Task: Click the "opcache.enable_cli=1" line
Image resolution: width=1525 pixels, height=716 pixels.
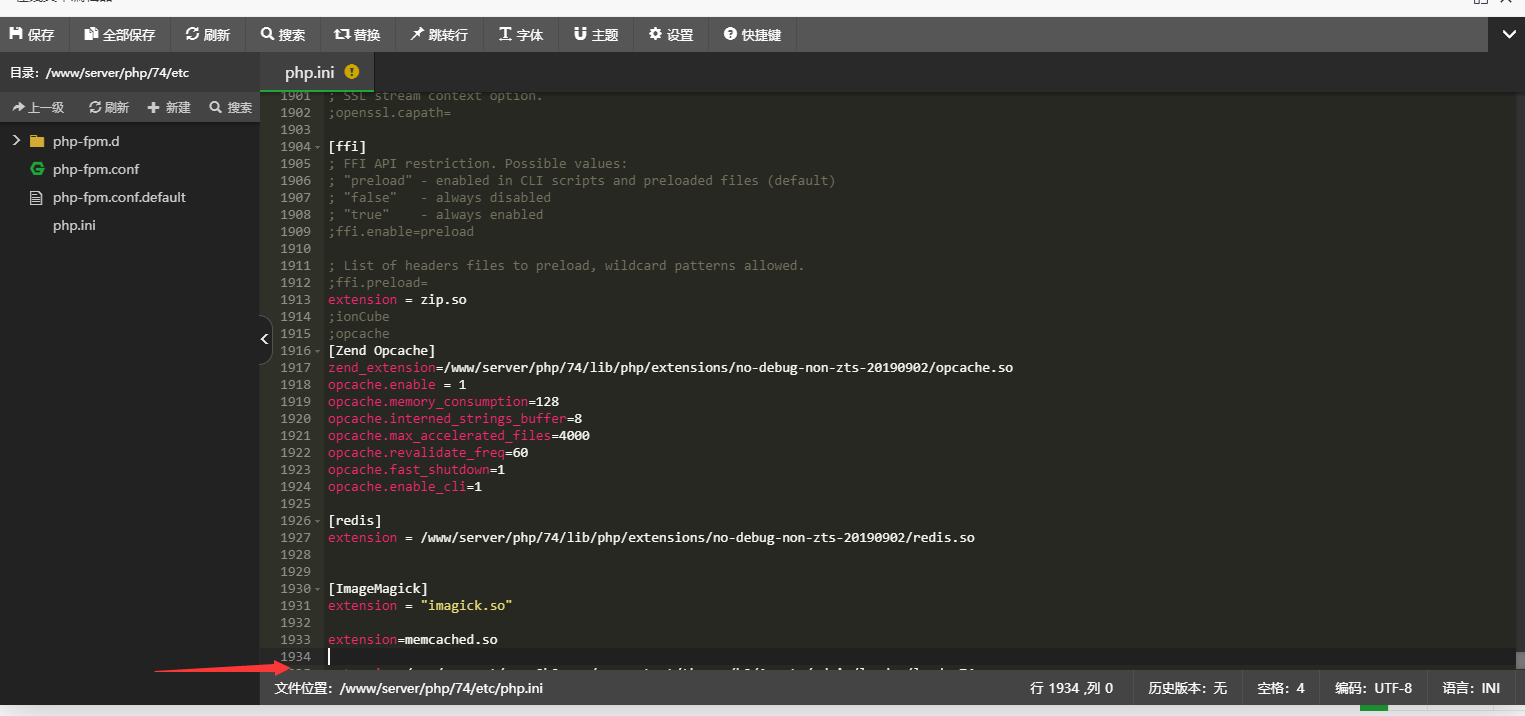Action: click(x=405, y=486)
